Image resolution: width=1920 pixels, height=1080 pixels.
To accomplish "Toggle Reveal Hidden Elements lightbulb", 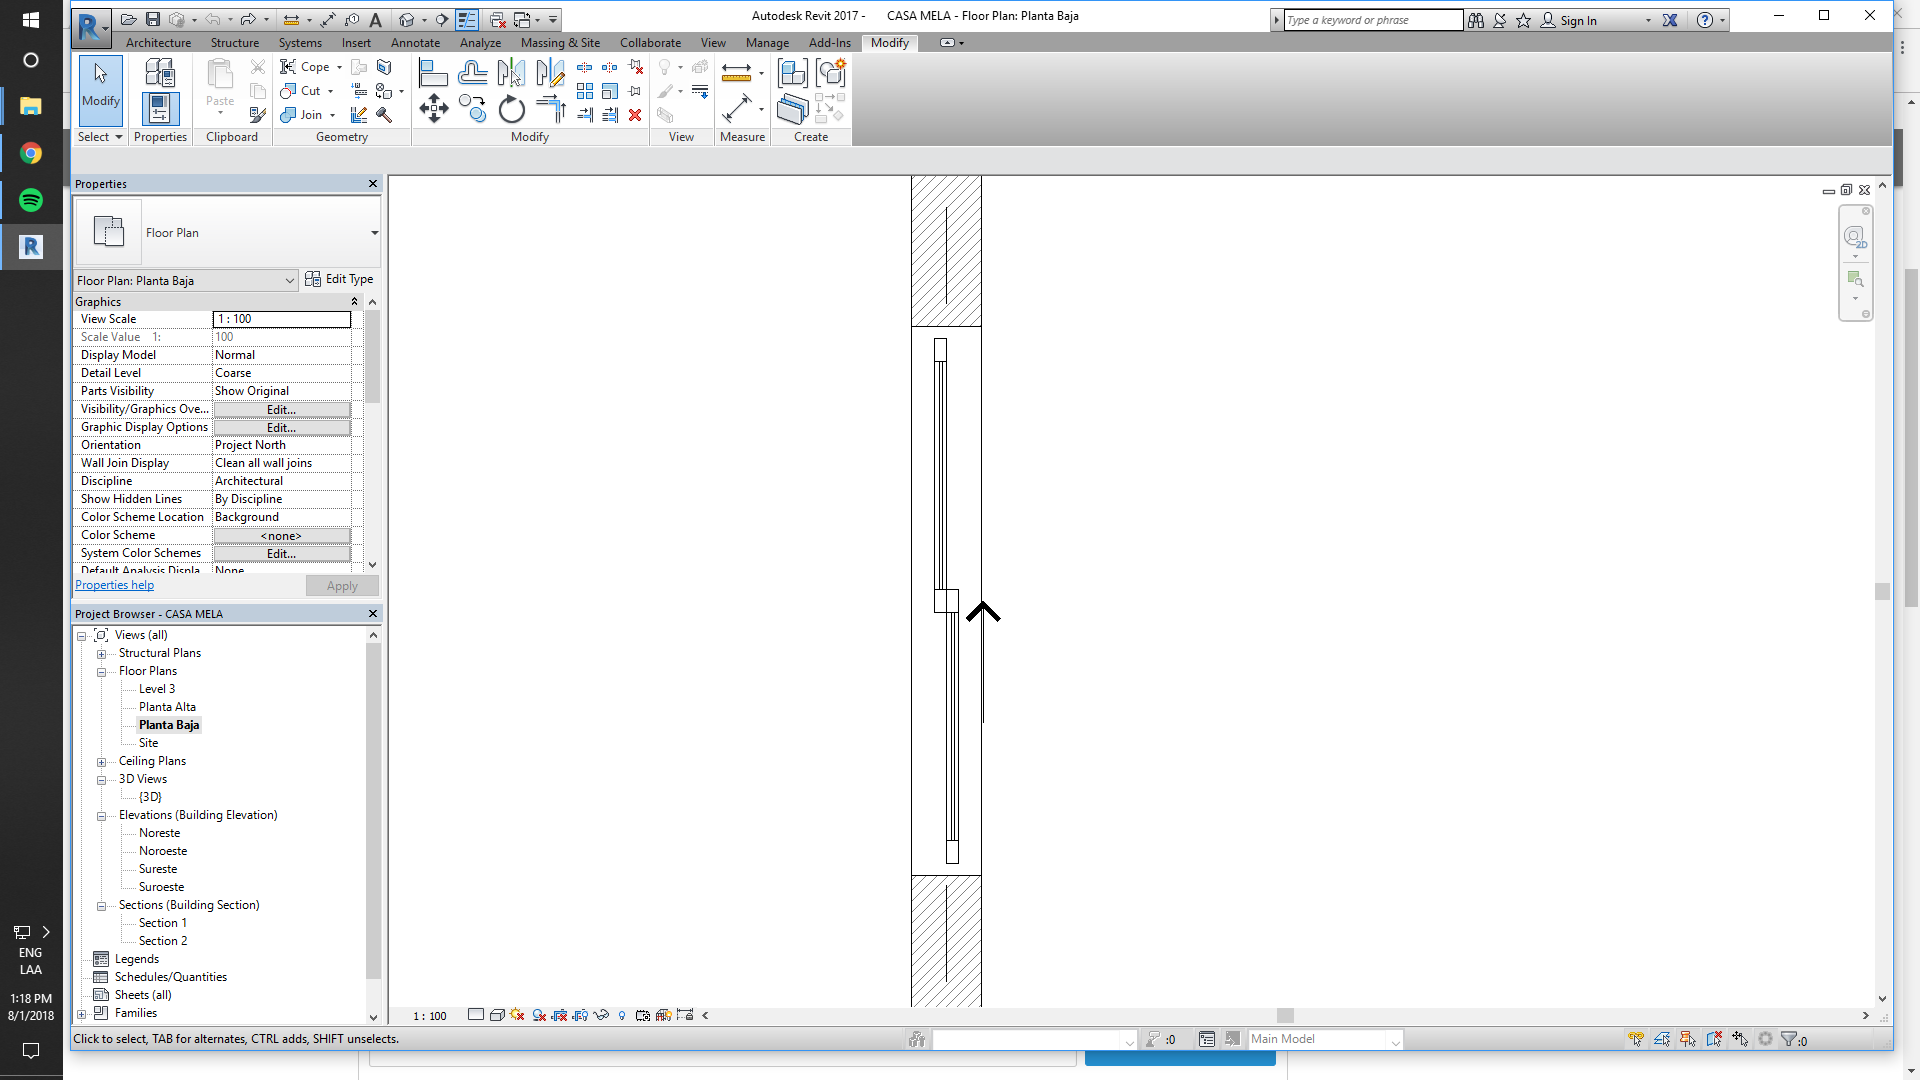I will (622, 1015).
